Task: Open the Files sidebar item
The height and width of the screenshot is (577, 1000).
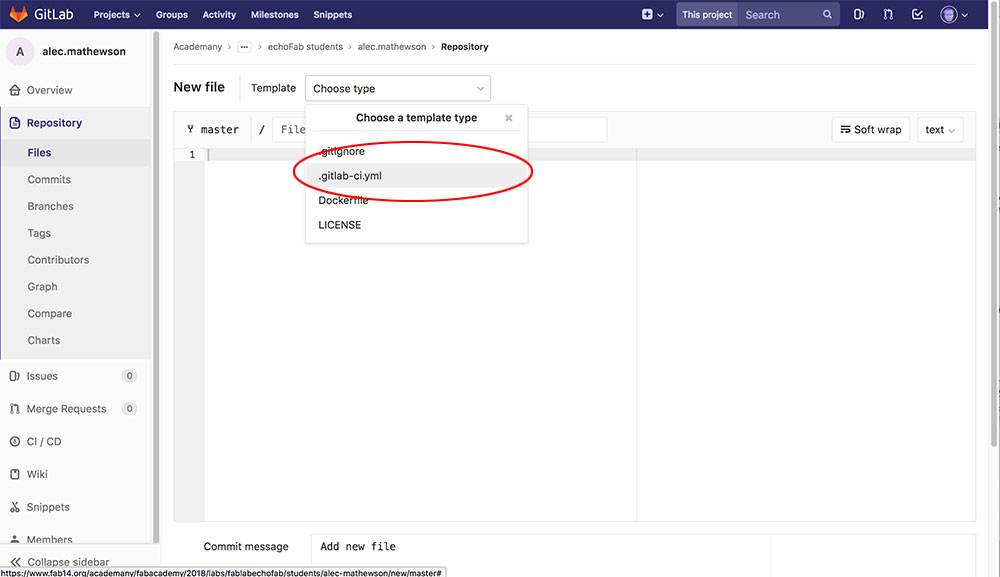Action: (x=76, y=152)
